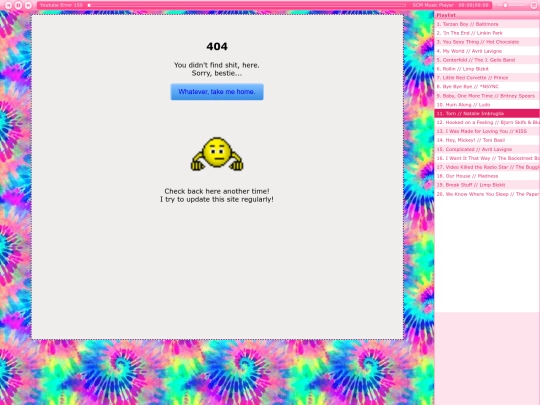This screenshot has width=540, height=405.
Task: Select highlighted 'Torn // Natalie Imbruglia' track
Action: tap(487, 113)
